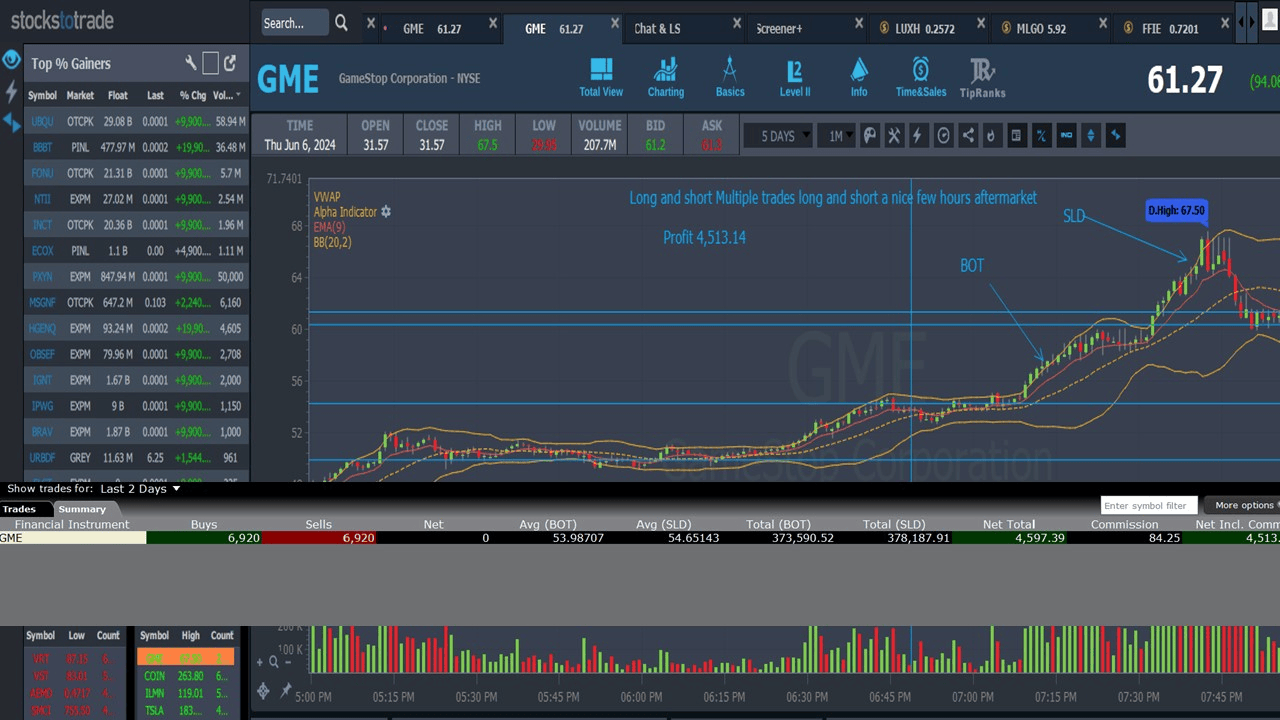Expand the Vol column sort arrow

[238, 96]
